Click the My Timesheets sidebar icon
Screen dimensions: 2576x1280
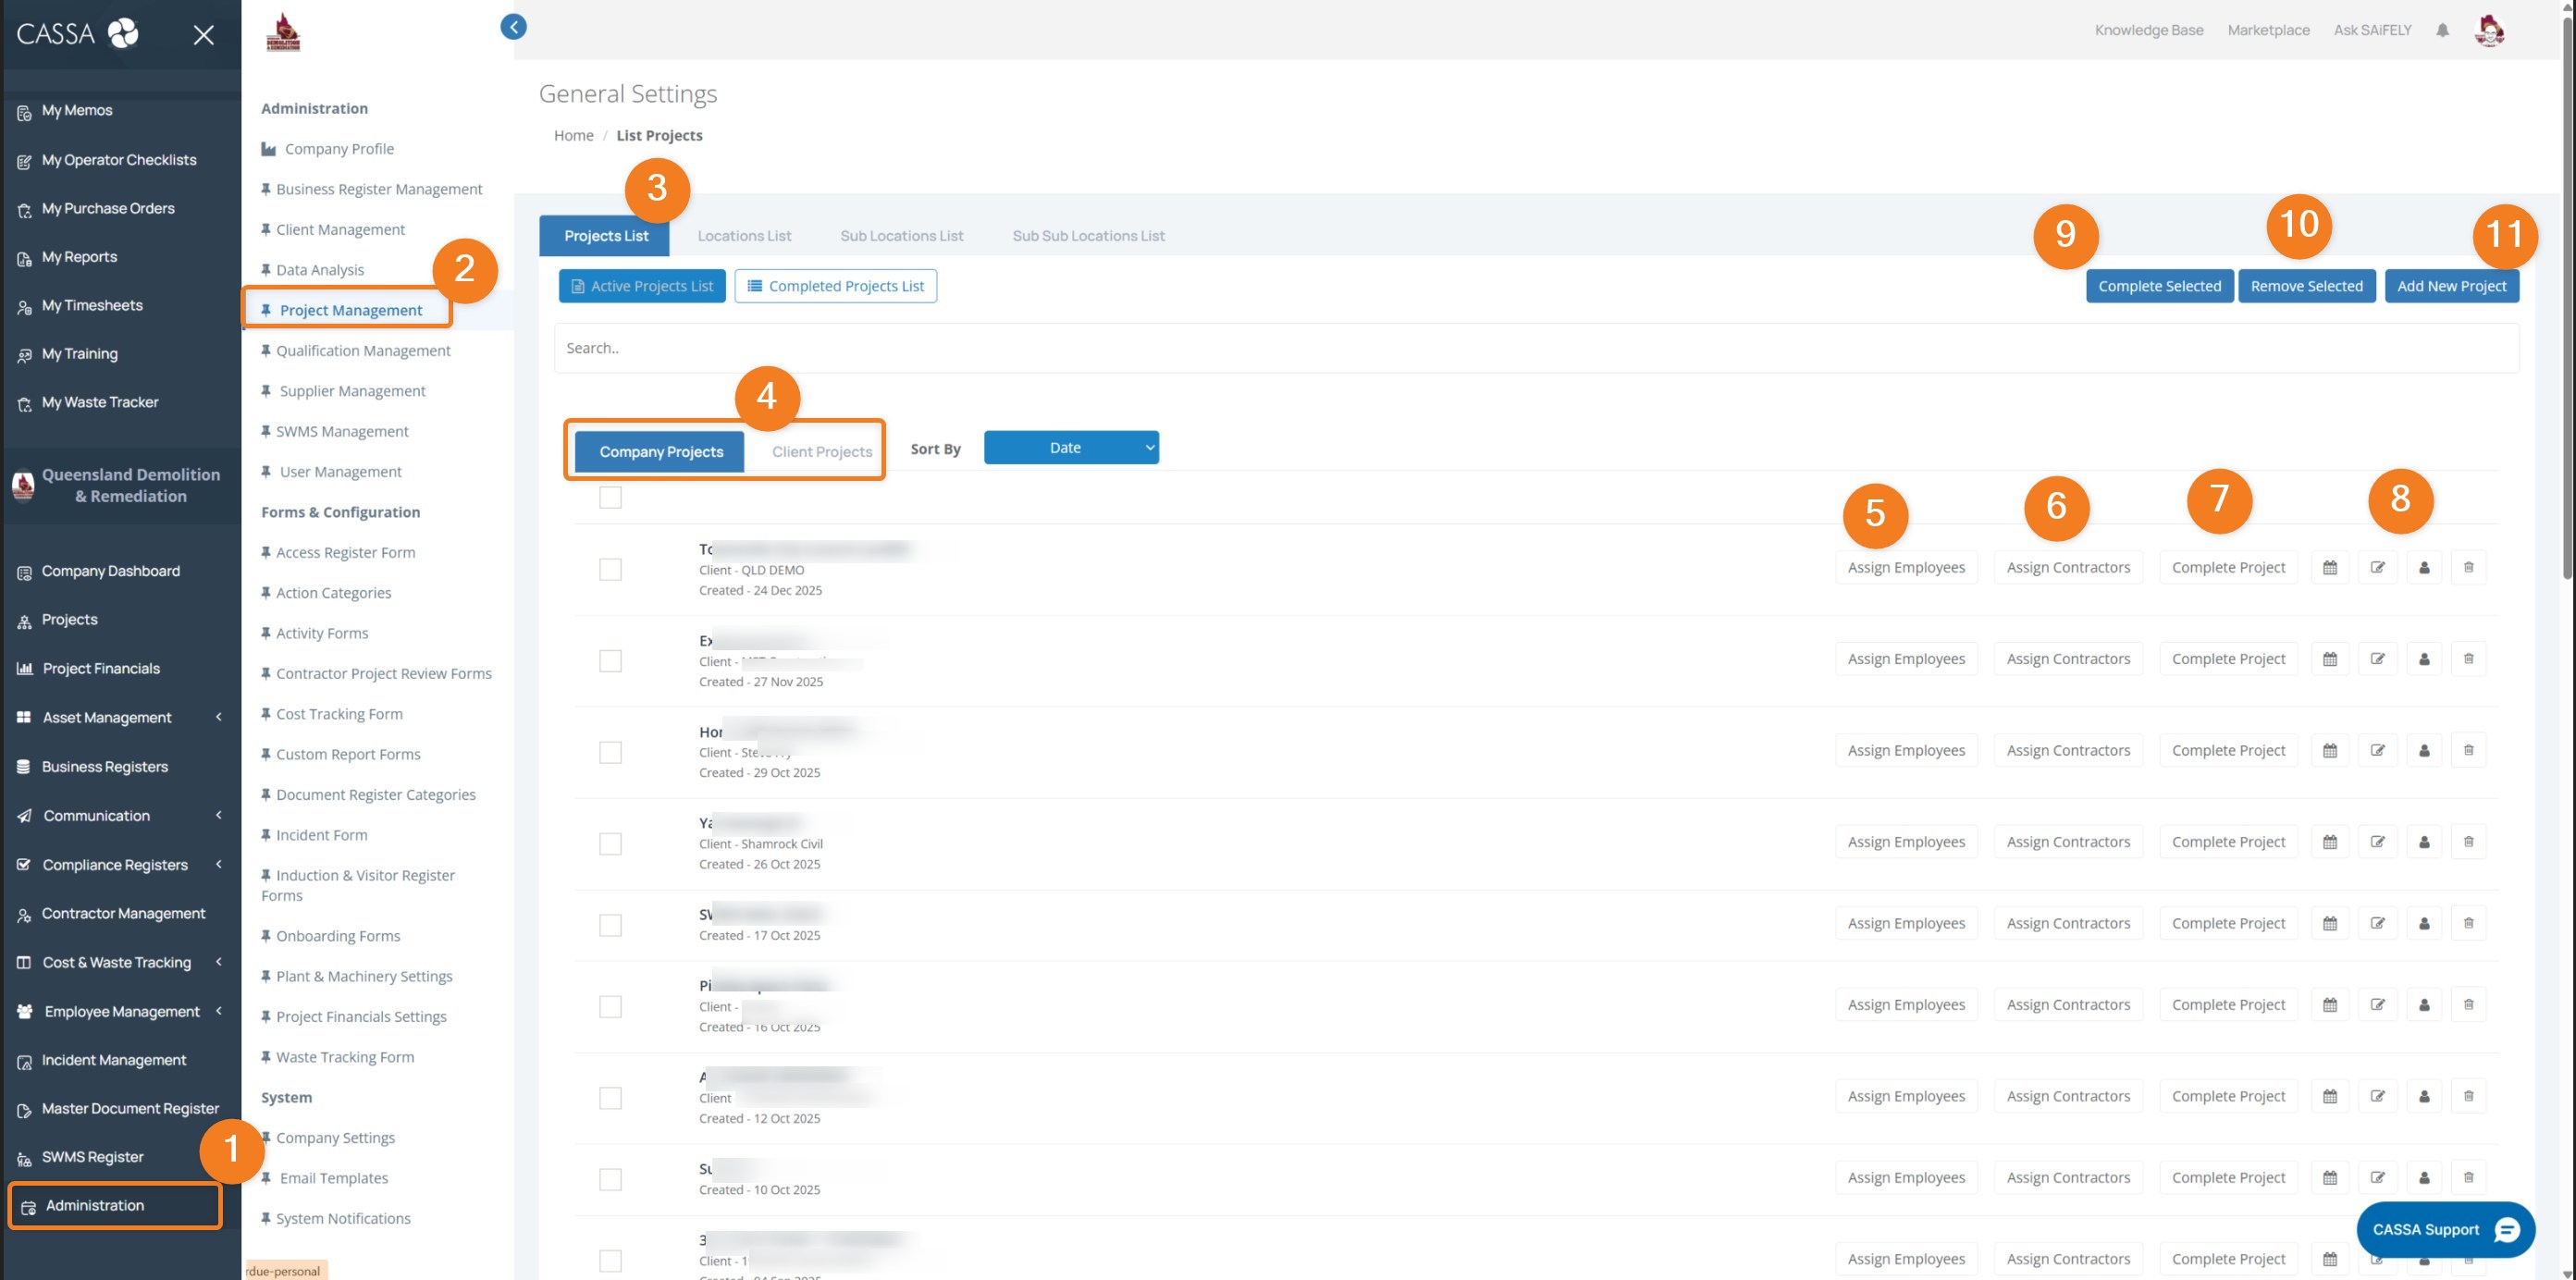pyautogui.click(x=24, y=305)
